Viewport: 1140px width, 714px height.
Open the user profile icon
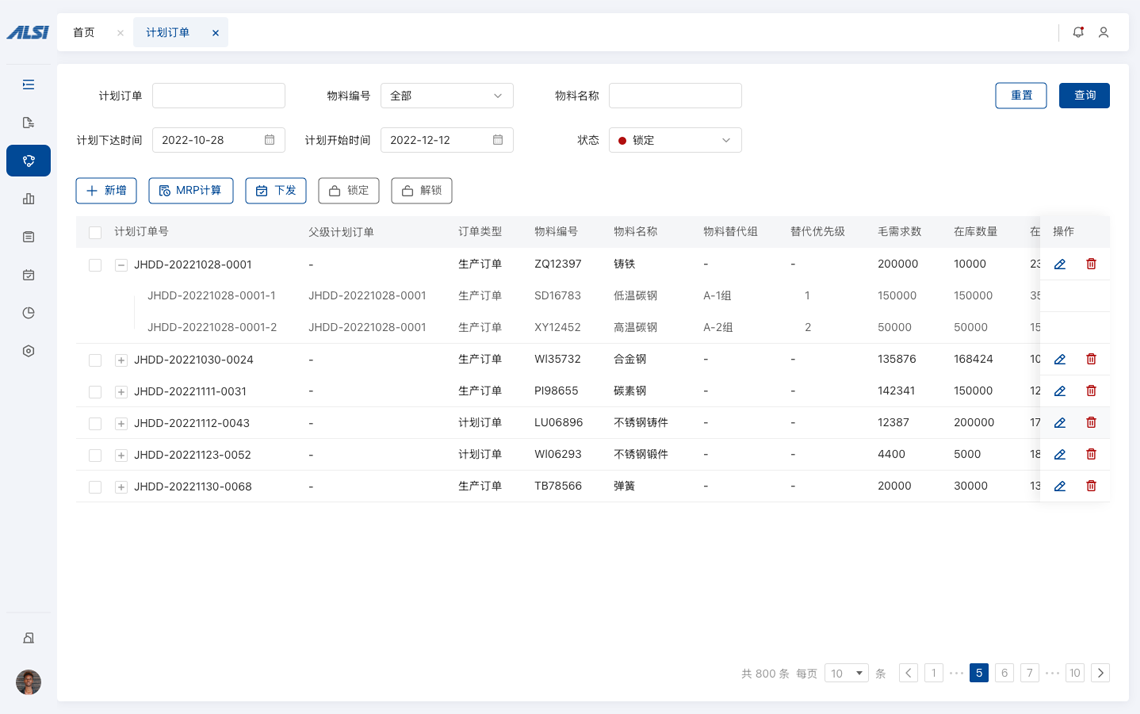click(1104, 32)
